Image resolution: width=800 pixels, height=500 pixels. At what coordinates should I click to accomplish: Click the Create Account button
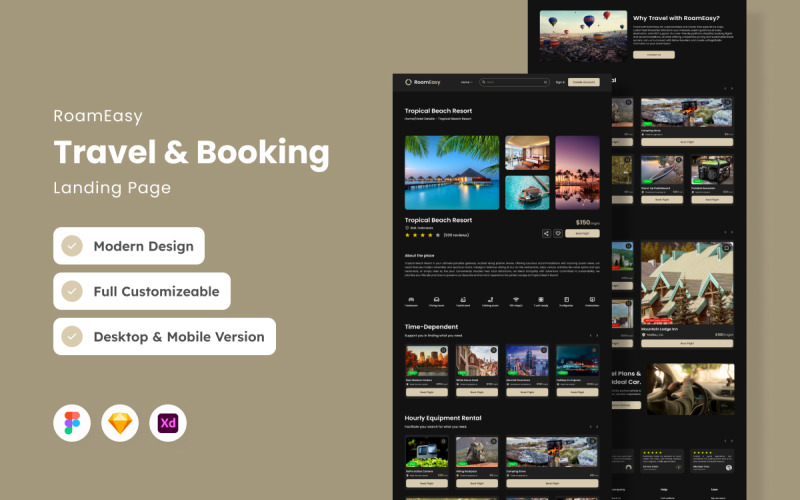click(x=584, y=82)
